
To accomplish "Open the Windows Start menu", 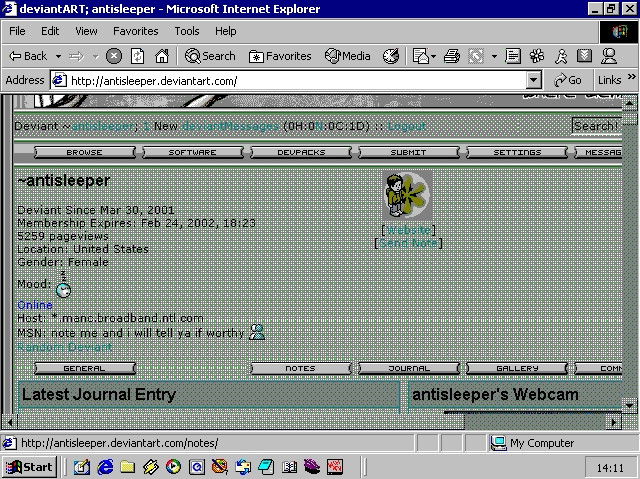I will (30, 467).
